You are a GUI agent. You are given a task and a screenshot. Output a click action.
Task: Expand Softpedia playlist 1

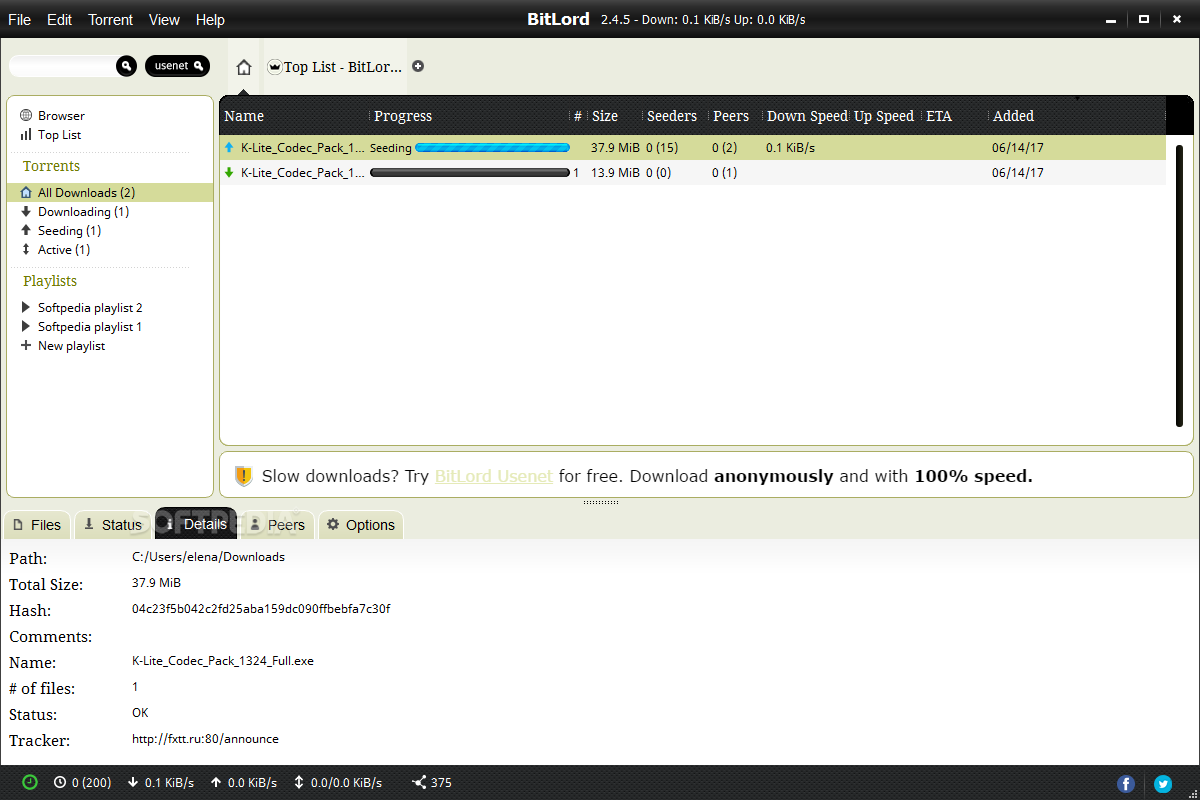point(27,326)
